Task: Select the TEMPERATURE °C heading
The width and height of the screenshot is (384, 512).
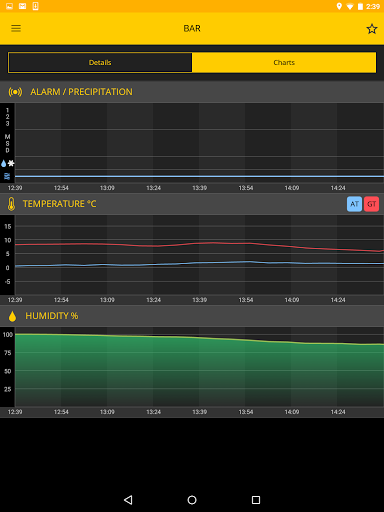Action: [59, 204]
